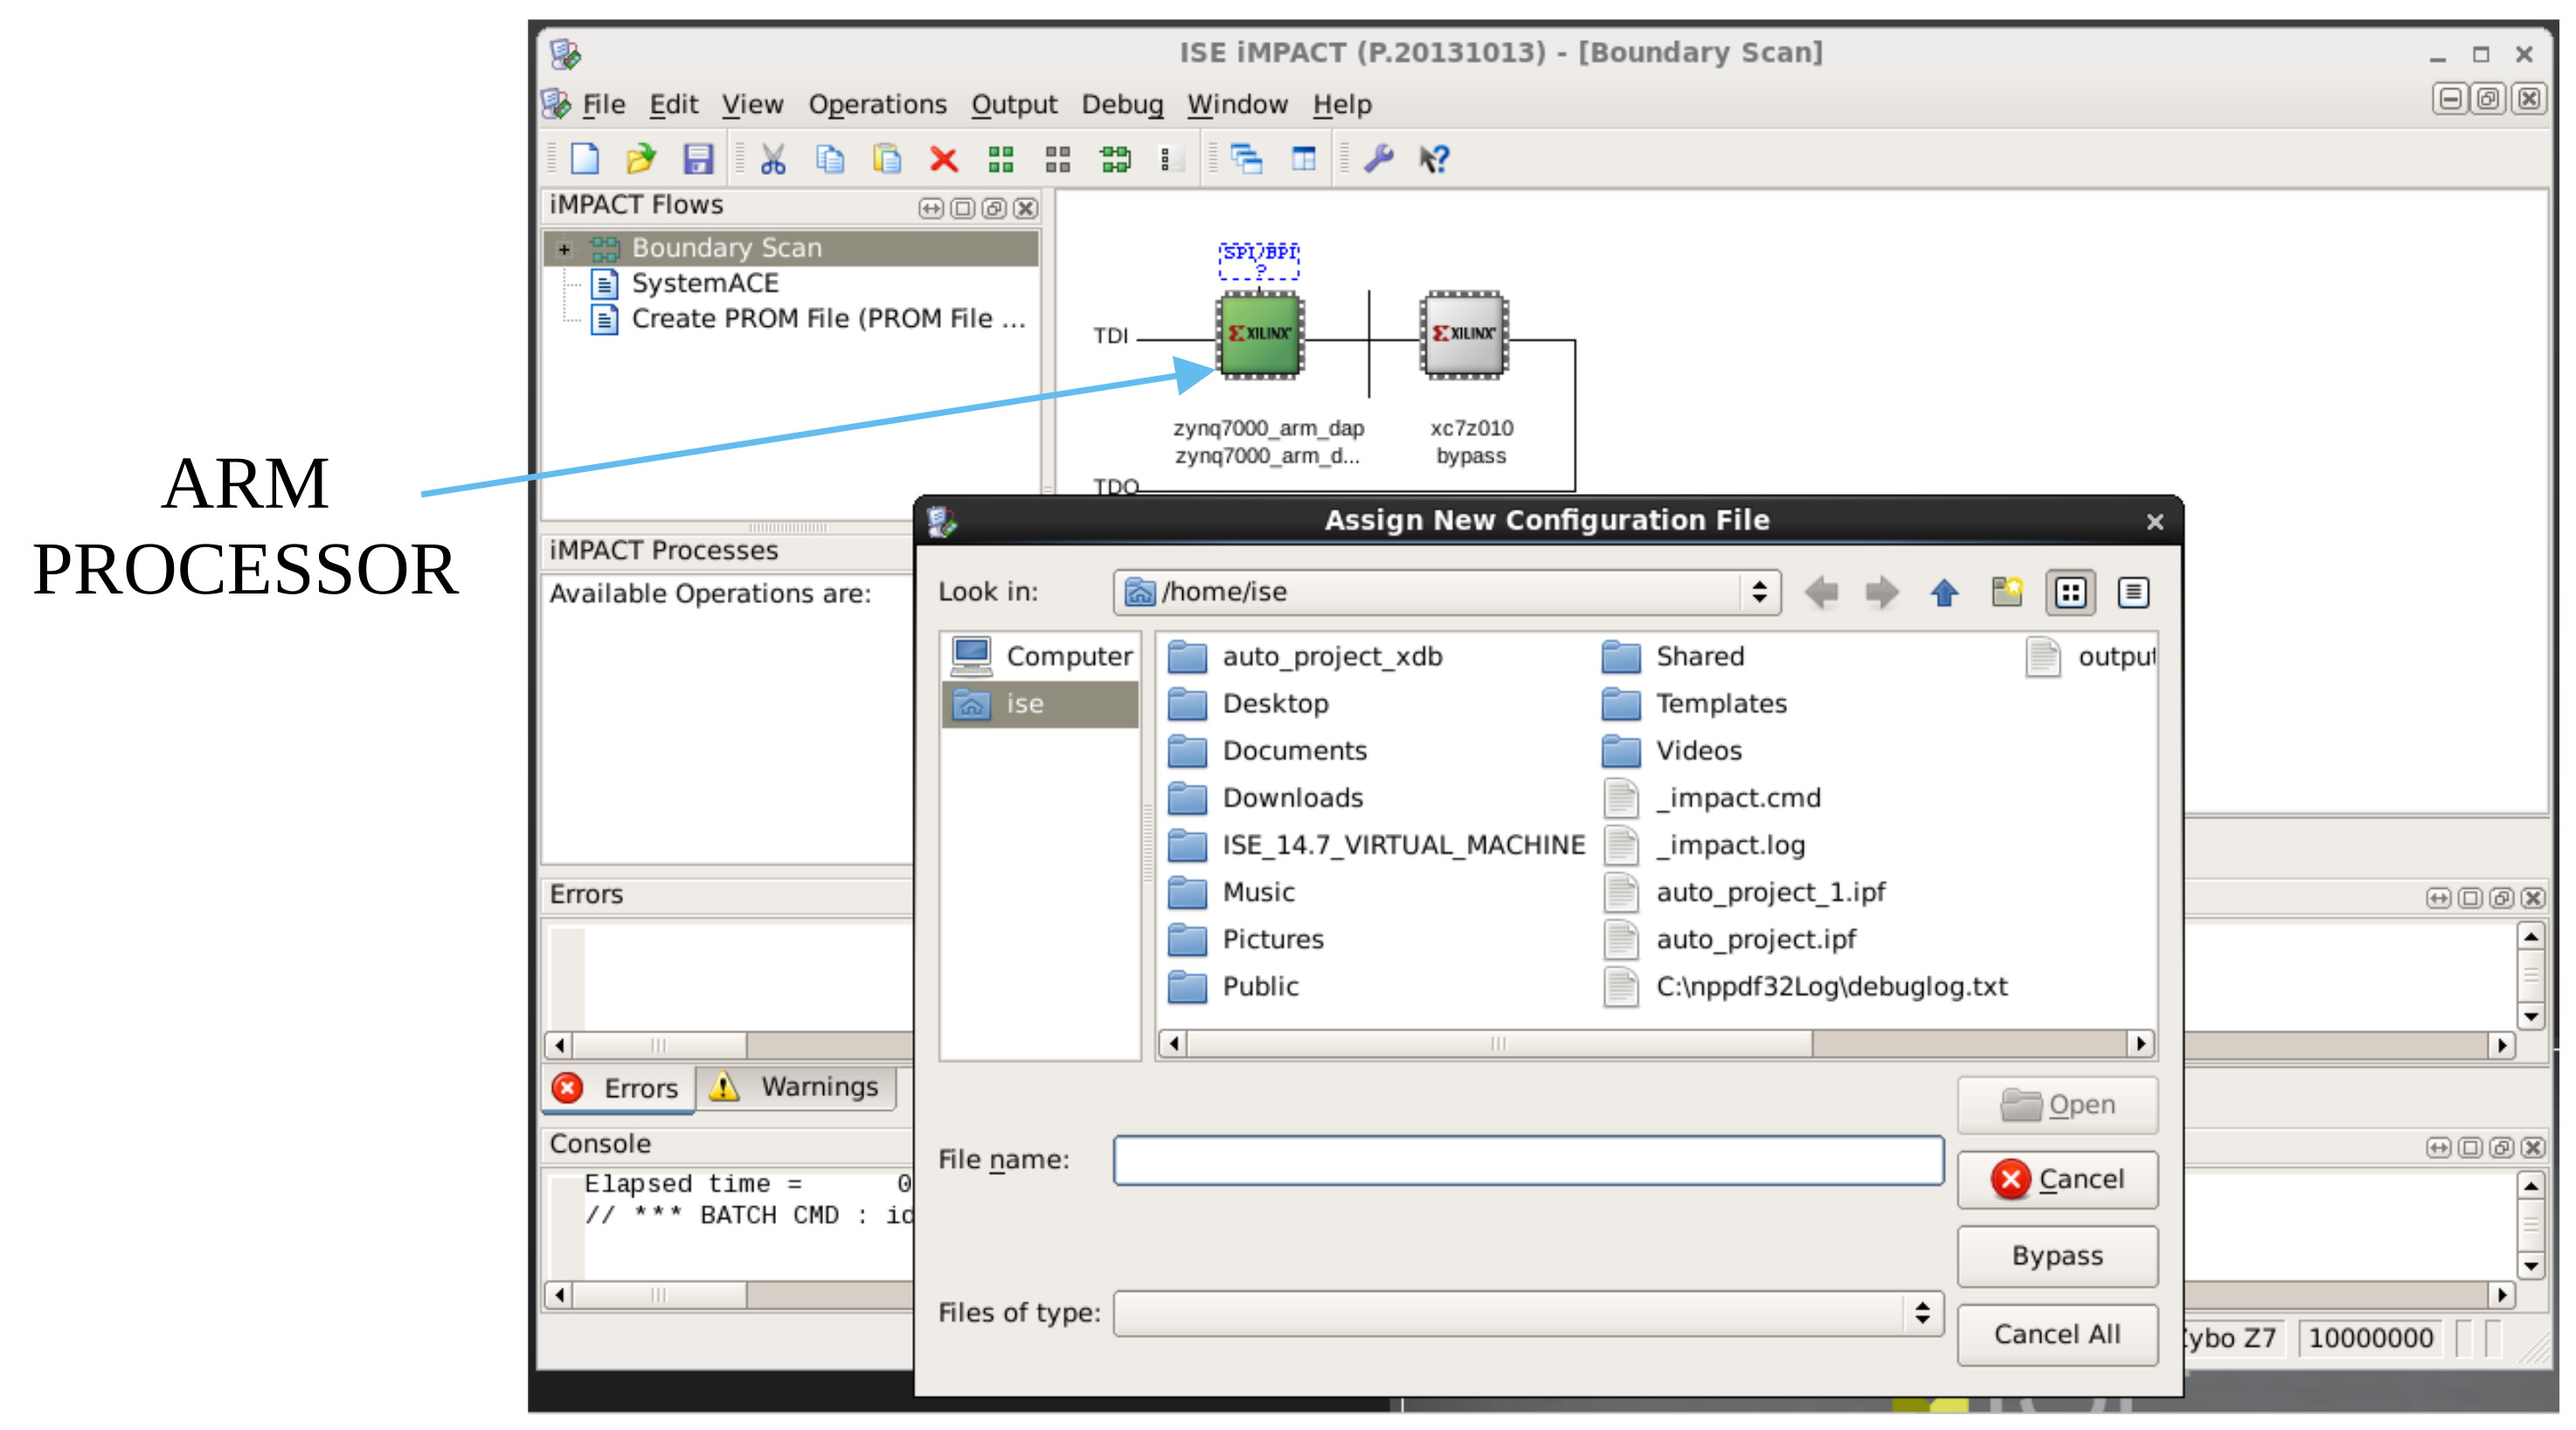This screenshot has height=1430, width=2576.
Task: Click the tile windows toolbar icon
Action: click(1304, 158)
